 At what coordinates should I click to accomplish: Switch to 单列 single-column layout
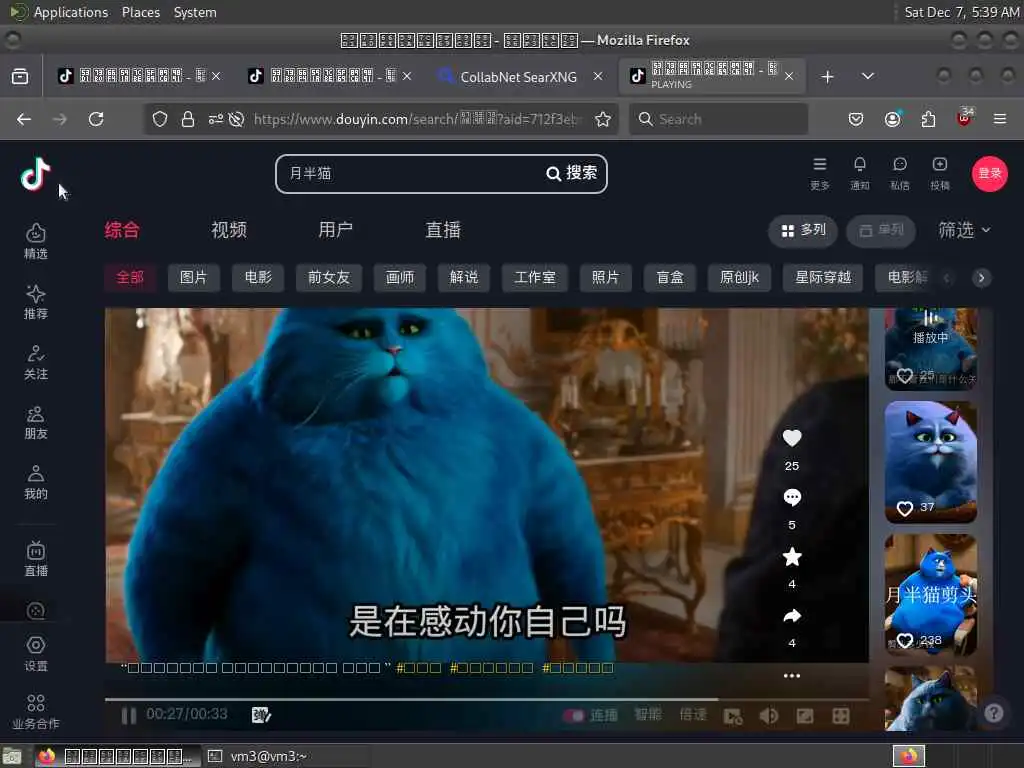pos(881,231)
